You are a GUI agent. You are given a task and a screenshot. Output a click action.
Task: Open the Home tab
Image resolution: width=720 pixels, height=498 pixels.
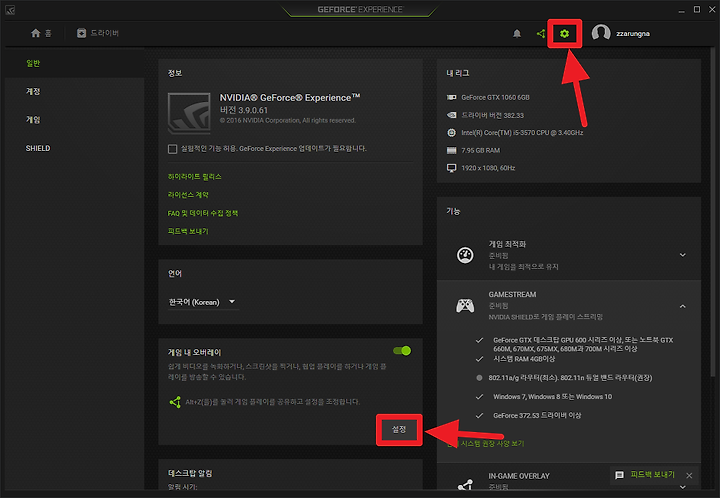41,33
